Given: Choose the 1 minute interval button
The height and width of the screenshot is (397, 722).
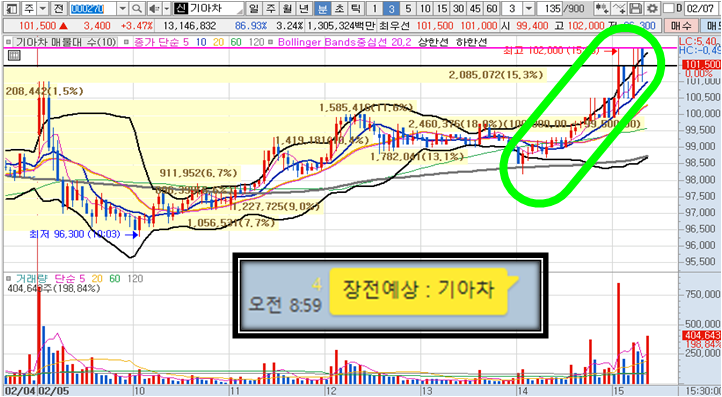Looking at the screenshot, I should coord(375,8).
